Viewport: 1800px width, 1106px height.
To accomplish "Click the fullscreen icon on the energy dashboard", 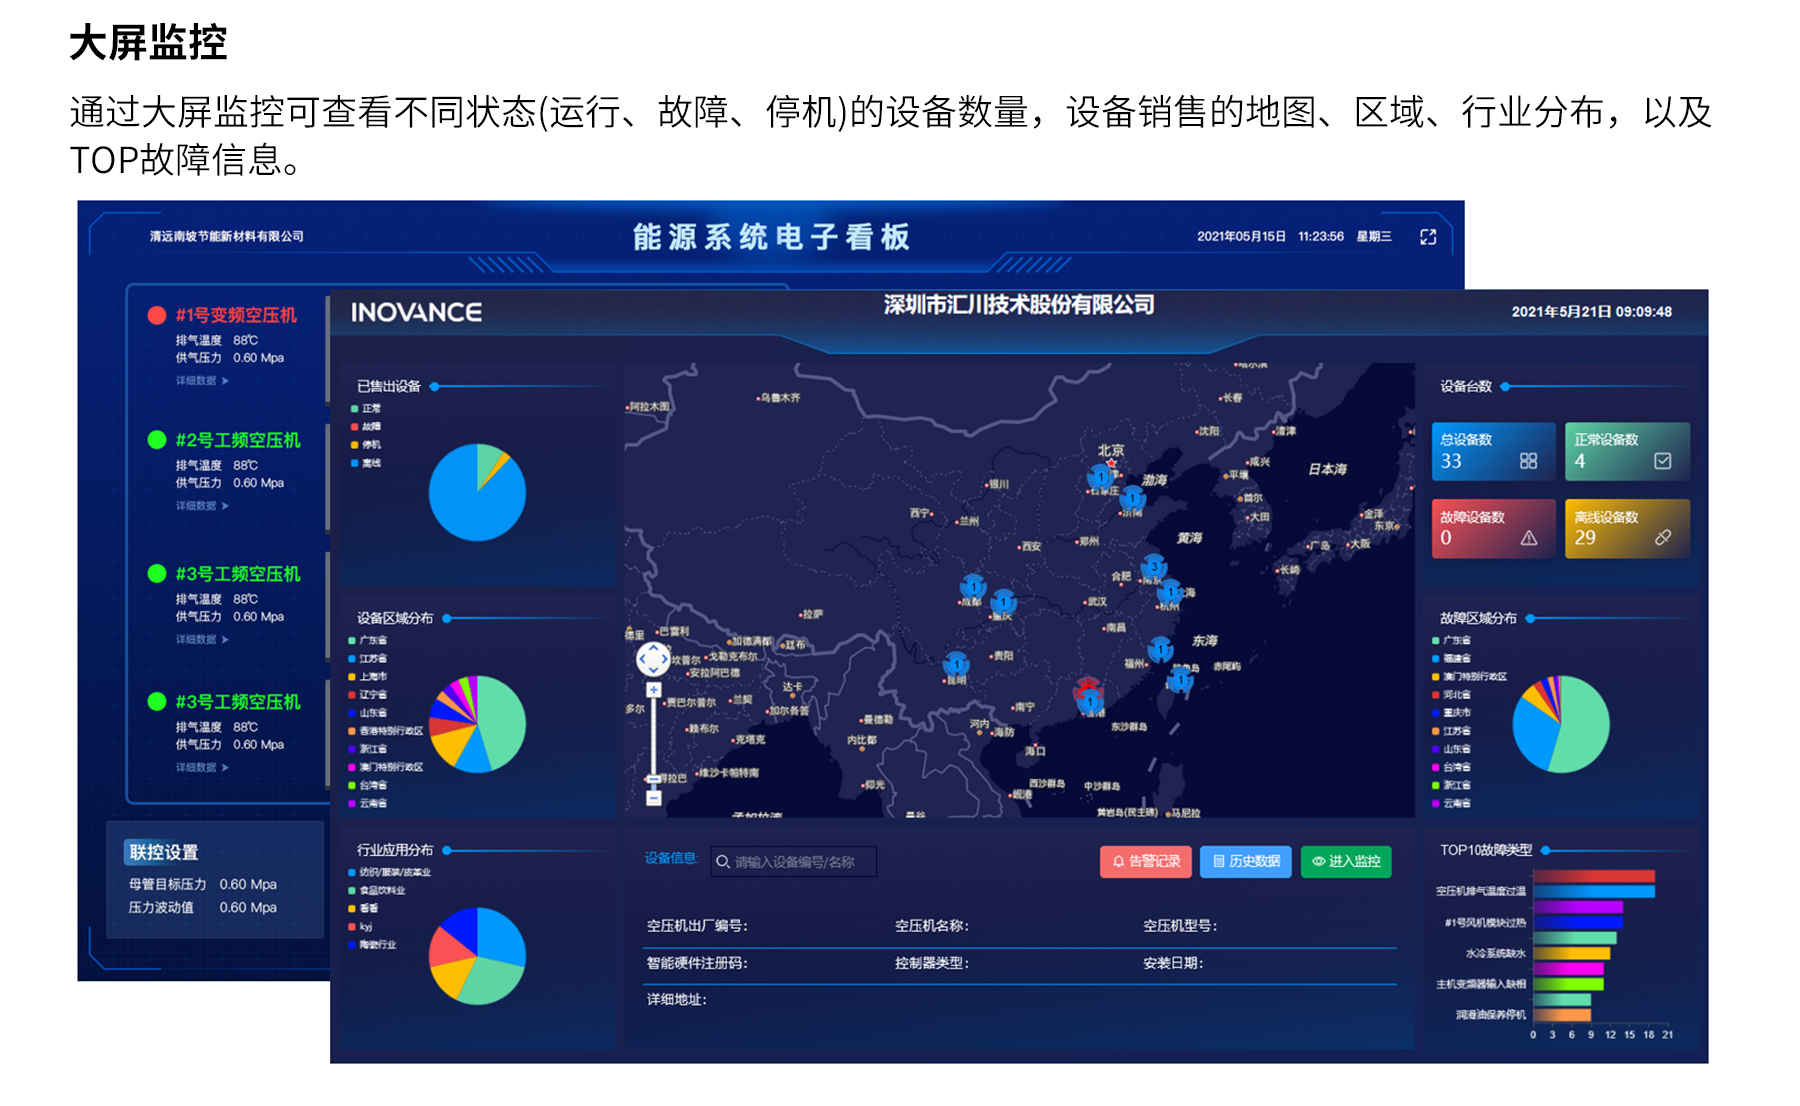I will click(x=1428, y=237).
